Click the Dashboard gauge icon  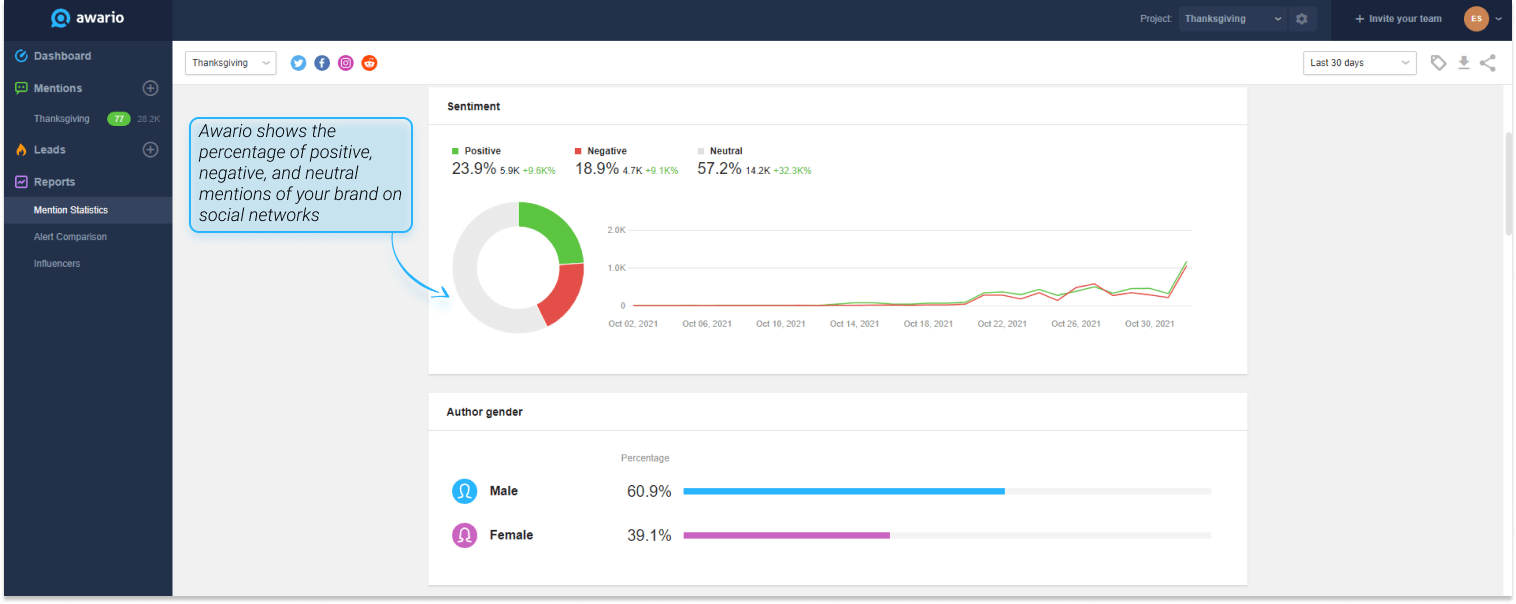coord(21,56)
